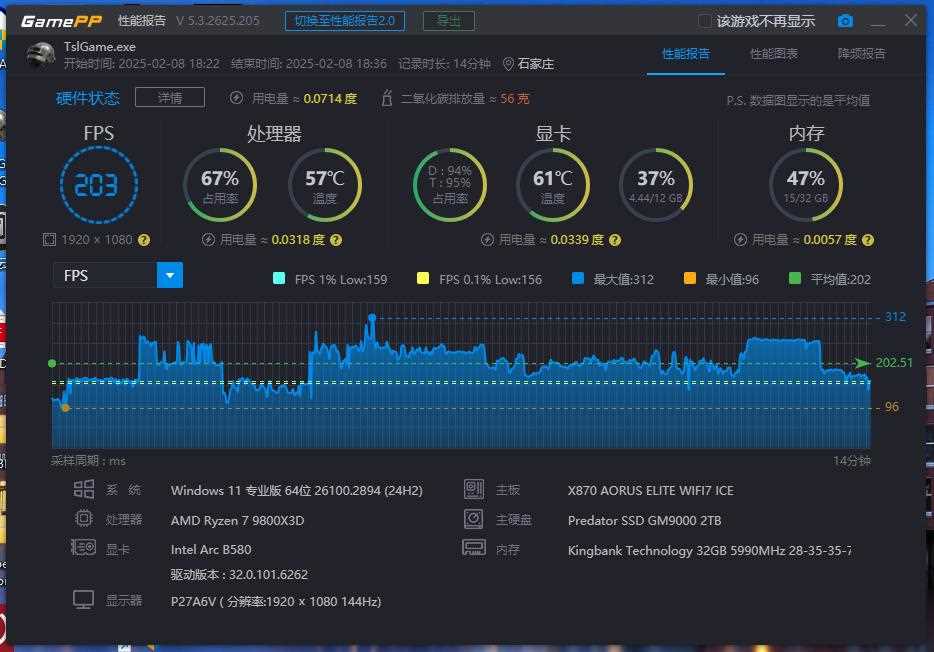This screenshot has height=652, width=934.
Task: Click the Intel Arc B580 text
Action: point(211,550)
